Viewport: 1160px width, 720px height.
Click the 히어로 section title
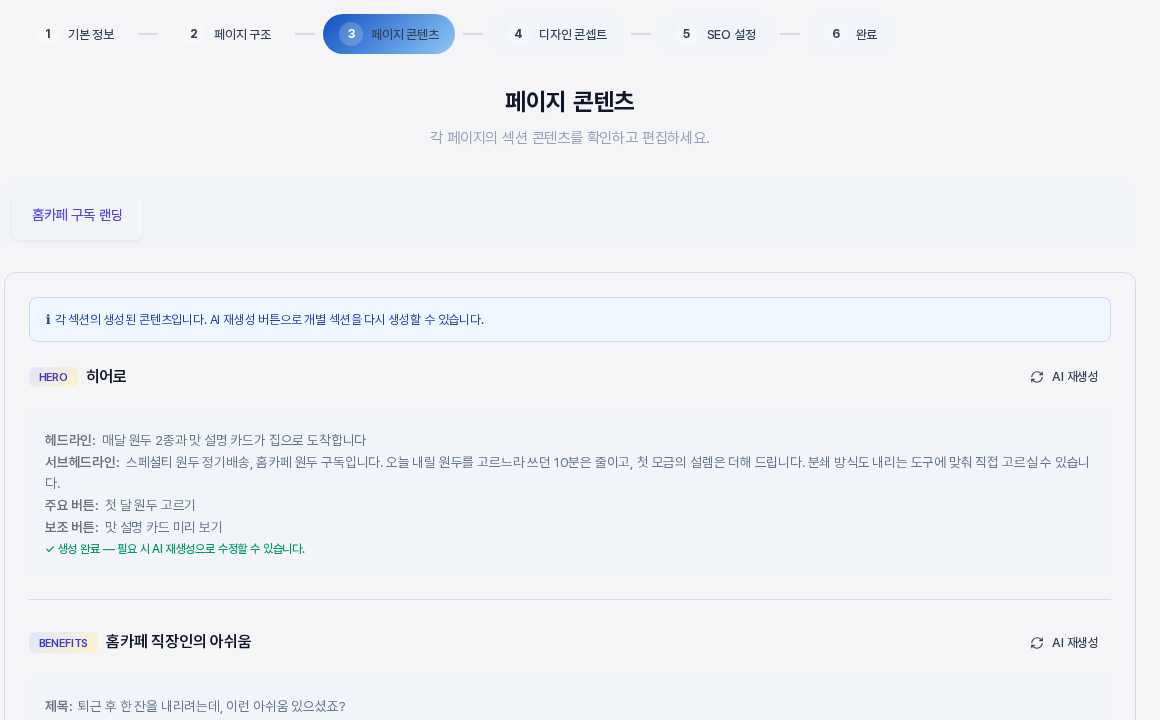[106, 377]
